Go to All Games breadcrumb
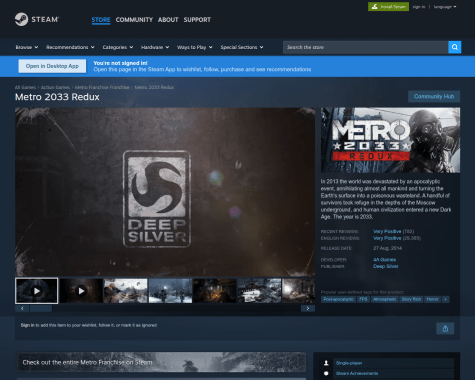The image size is (475, 380). [x=25, y=87]
